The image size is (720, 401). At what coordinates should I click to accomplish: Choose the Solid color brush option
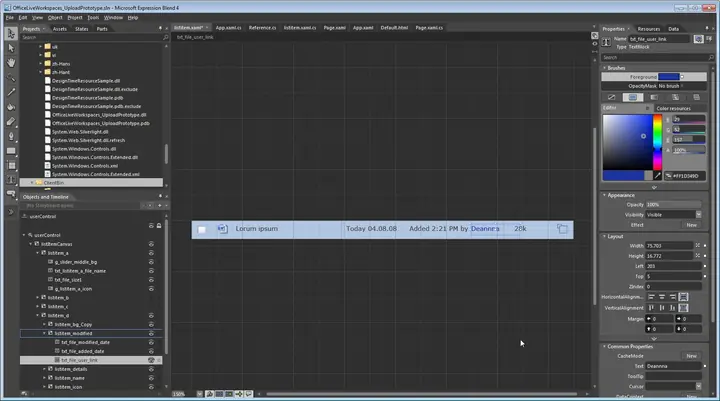(632, 97)
